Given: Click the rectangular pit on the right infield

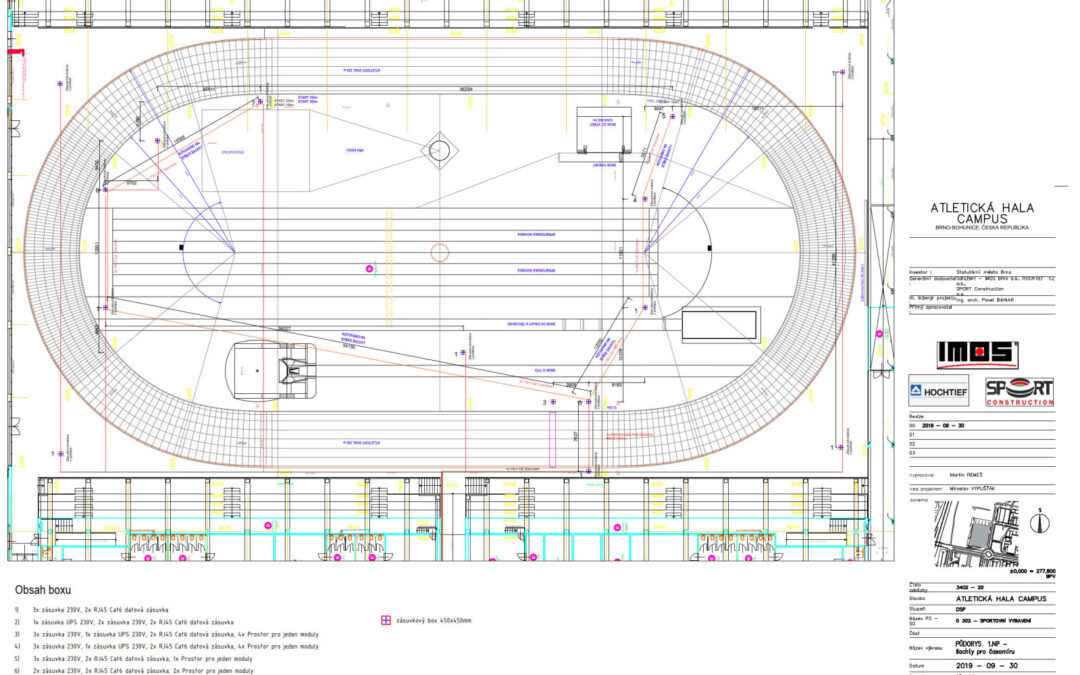Looking at the screenshot, I should [x=719, y=325].
